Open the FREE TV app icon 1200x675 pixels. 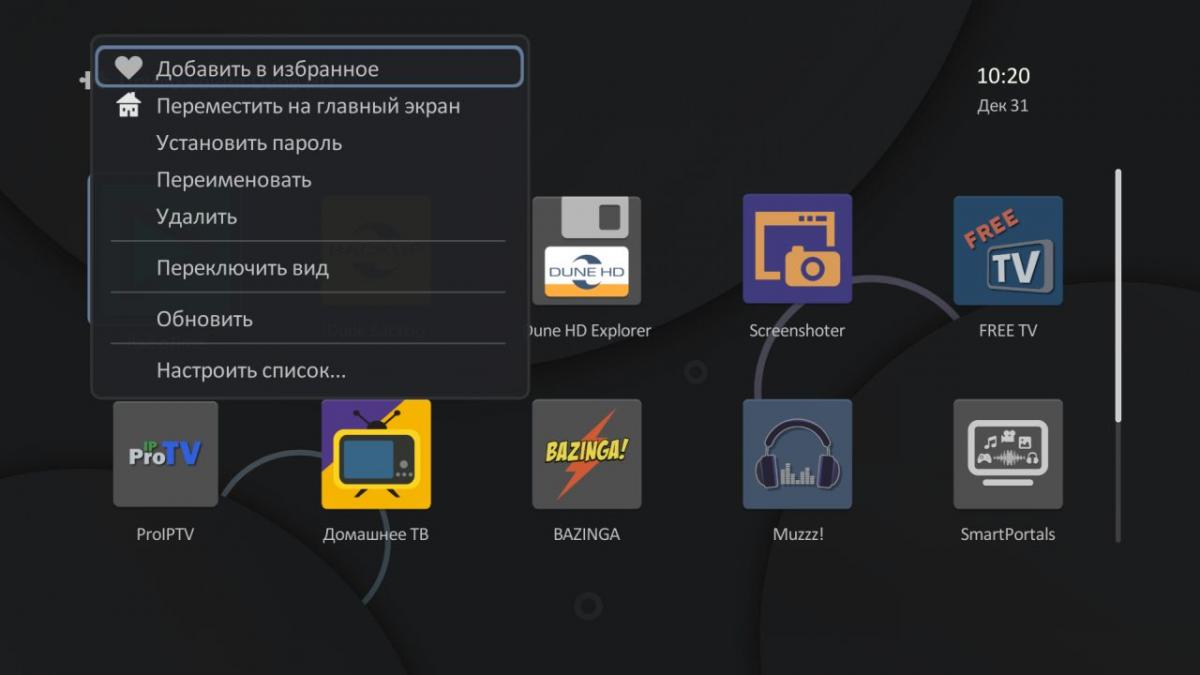pos(1008,250)
